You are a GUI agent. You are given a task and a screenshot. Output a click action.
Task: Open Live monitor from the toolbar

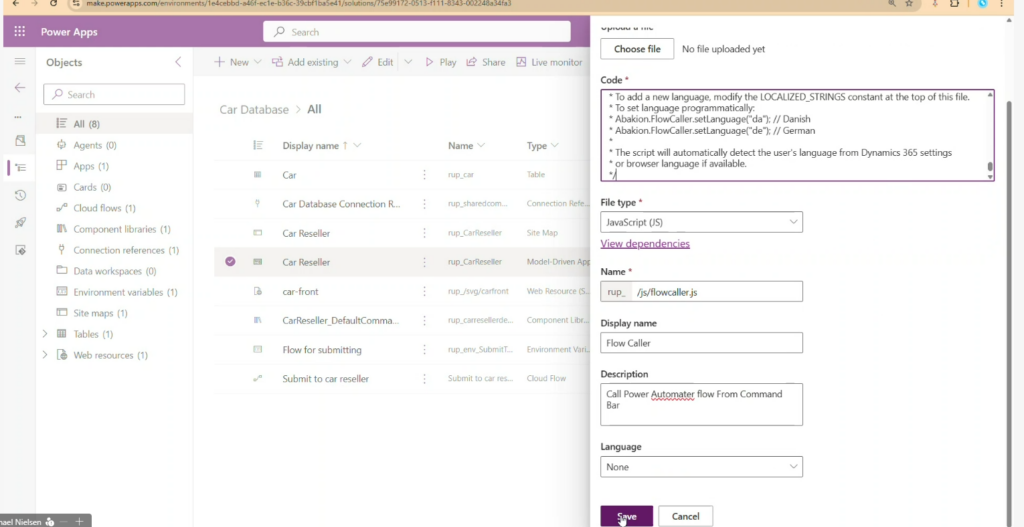[x=549, y=62]
